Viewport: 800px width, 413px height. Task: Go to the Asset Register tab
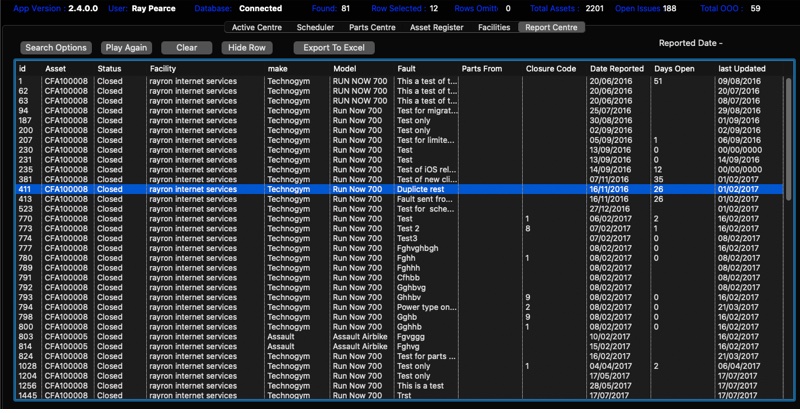coord(437,28)
